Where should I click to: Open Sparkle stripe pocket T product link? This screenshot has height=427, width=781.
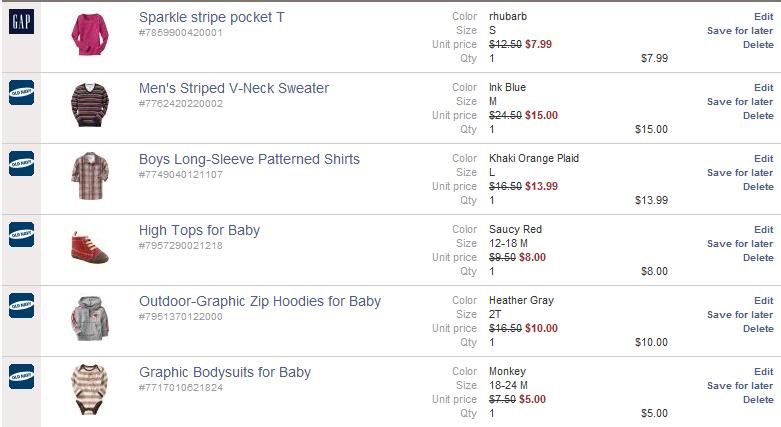click(x=212, y=17)
